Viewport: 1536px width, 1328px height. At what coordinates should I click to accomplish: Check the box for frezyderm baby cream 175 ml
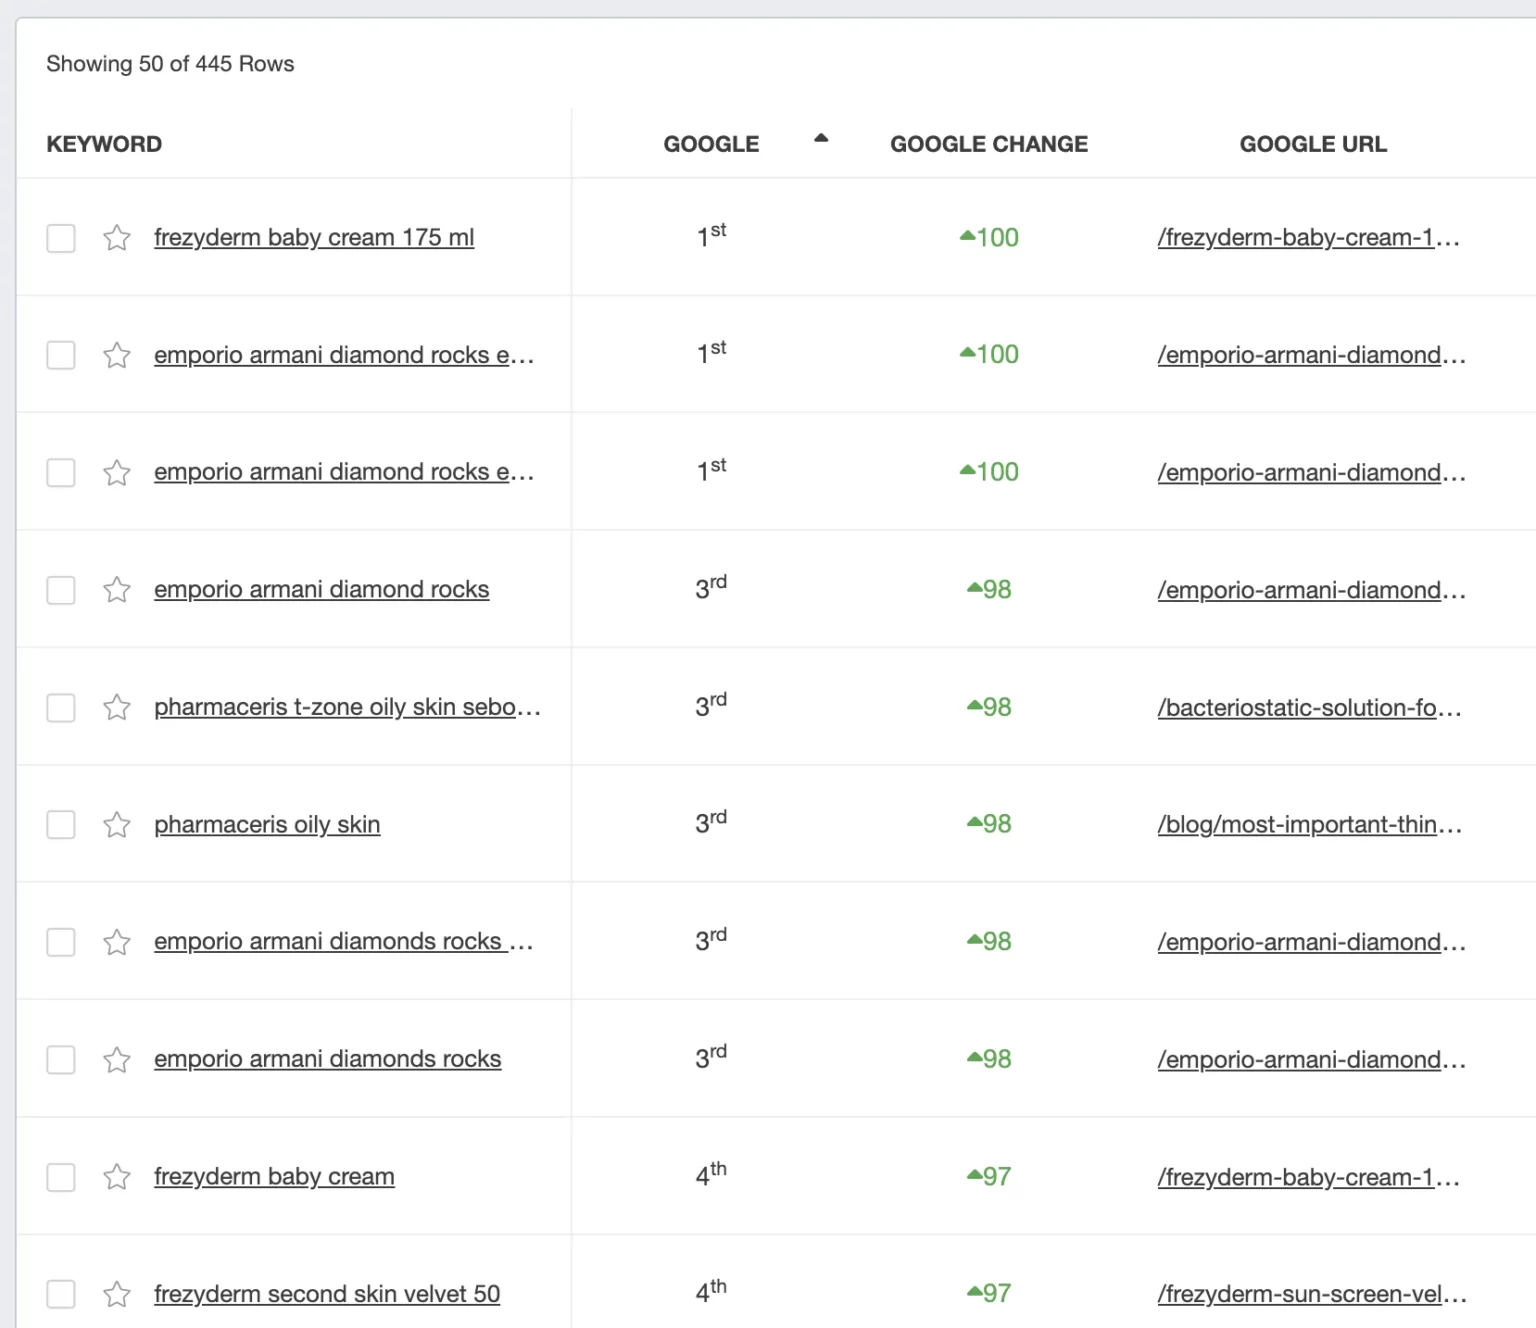click(x=61, y=238)
